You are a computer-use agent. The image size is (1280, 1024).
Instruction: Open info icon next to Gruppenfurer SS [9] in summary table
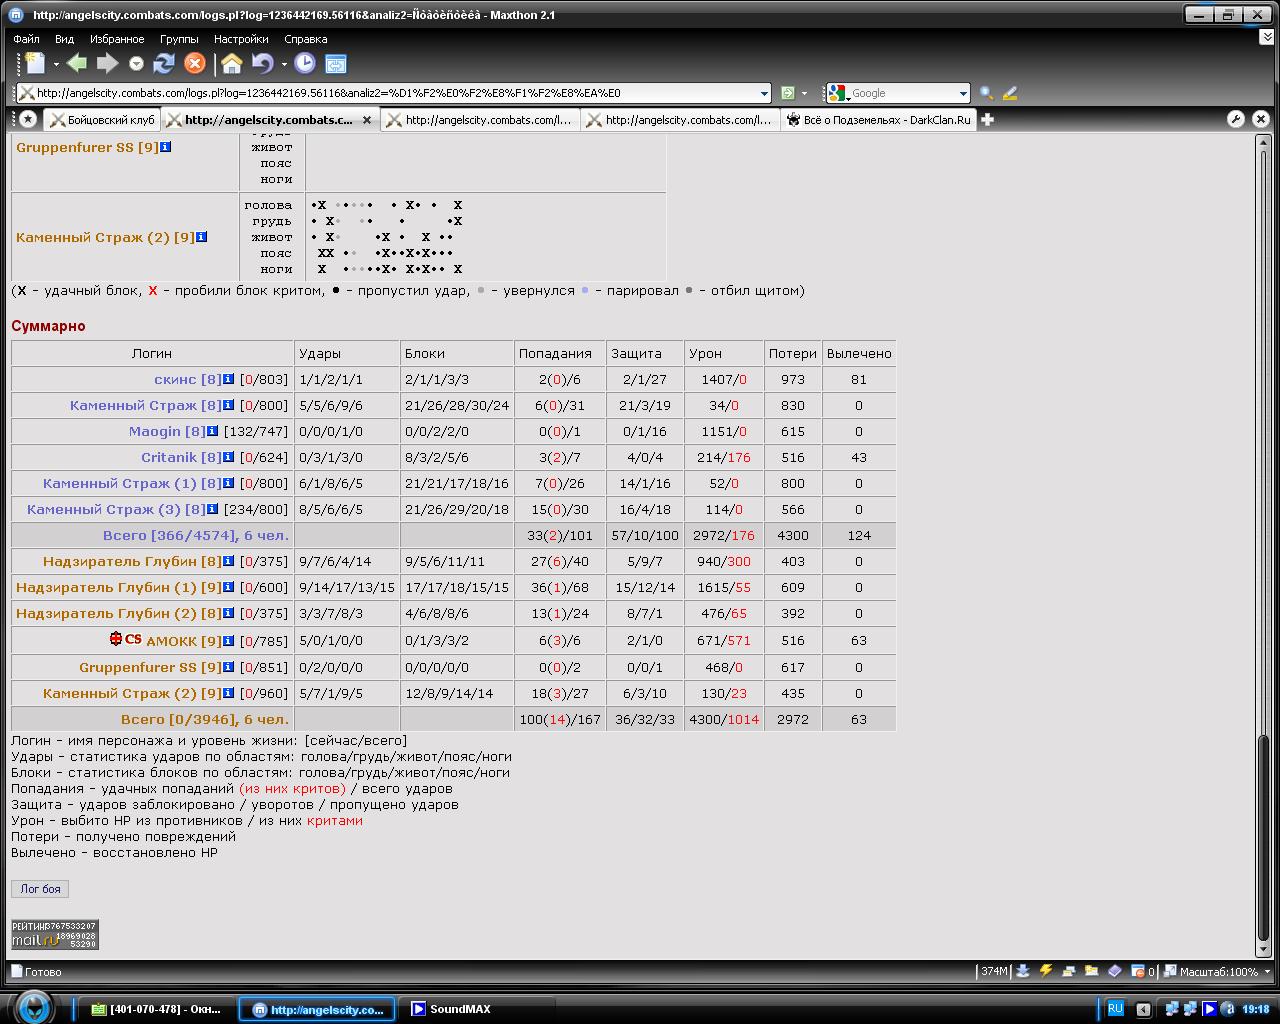[x=229, y=667]
